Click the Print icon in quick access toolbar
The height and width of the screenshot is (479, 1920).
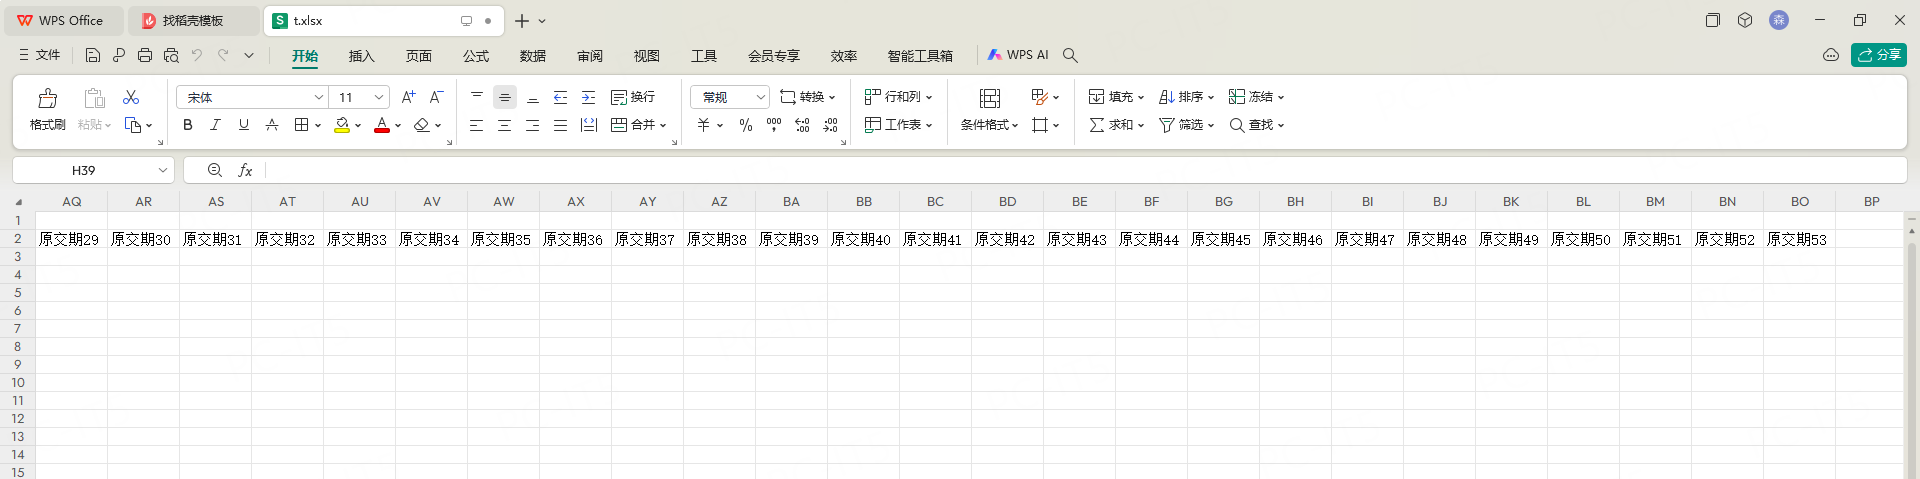pyautogui.click(x=145, y=56)
